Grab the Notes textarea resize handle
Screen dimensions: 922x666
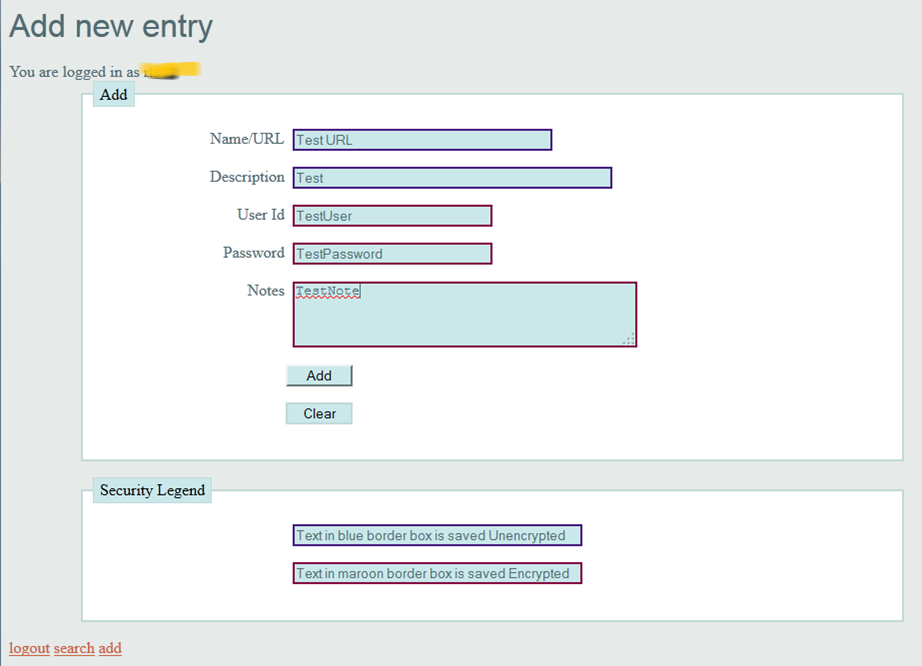(x=629, y=340)
